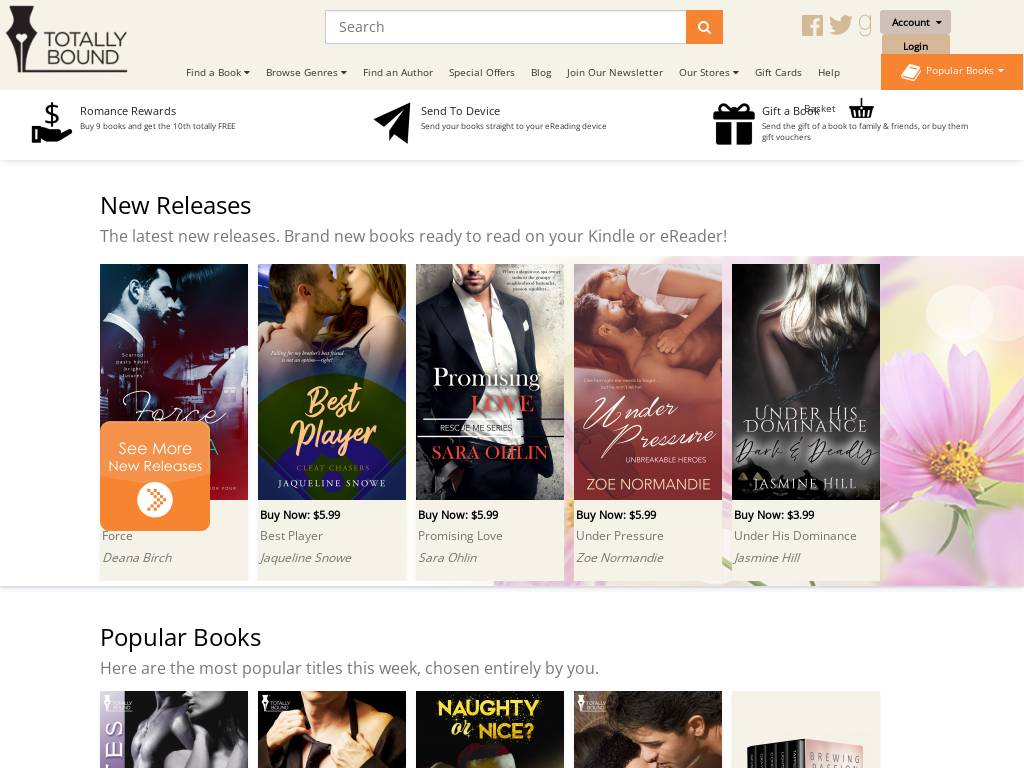Click the orange search magnifier button

click(704, 27)
